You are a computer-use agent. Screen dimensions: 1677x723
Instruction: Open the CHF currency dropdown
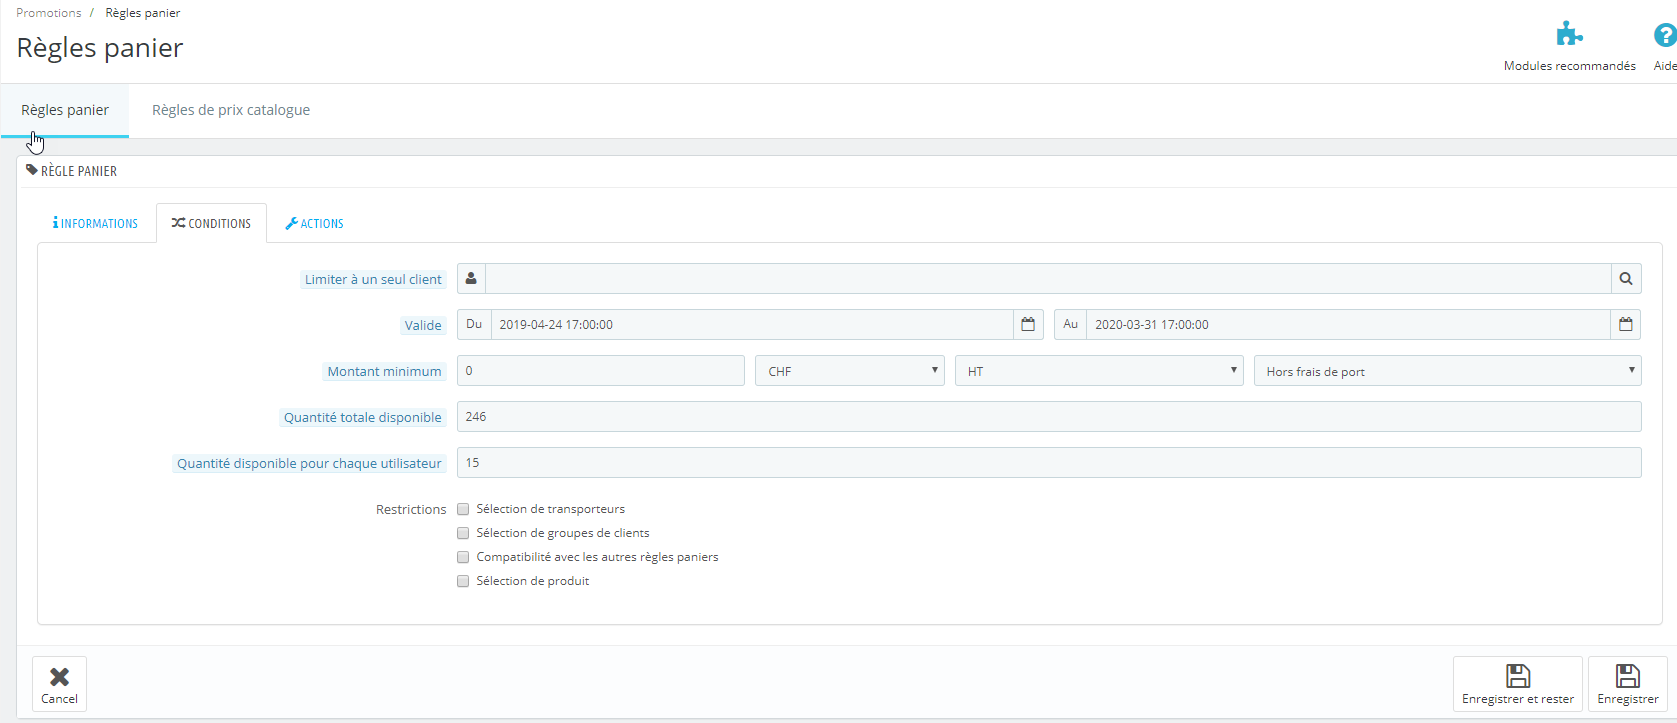(x=850, y=371)
